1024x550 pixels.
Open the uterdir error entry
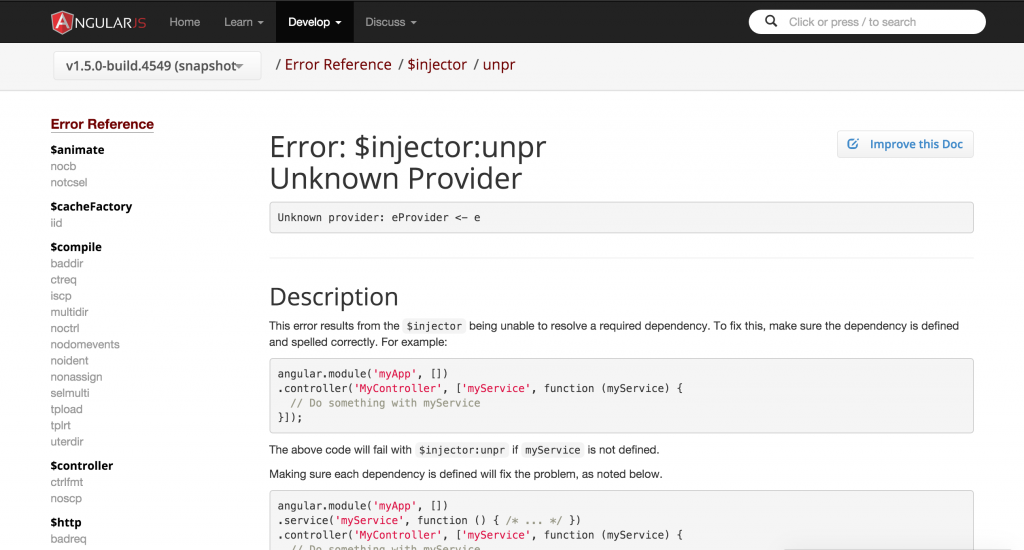click(x=67, y=442)
